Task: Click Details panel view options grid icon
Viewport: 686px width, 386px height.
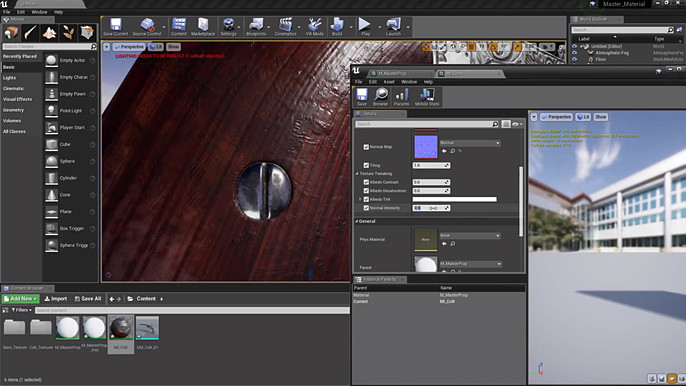Action: click(506, 124)
